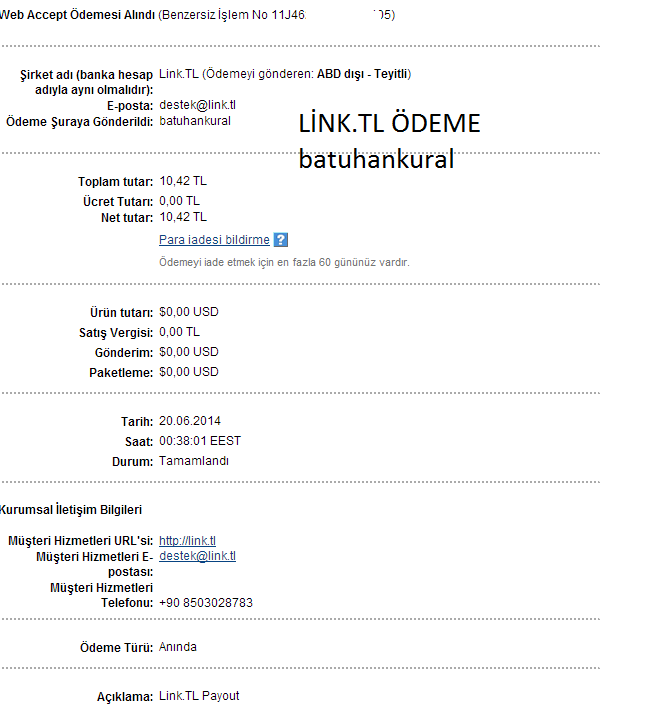Click the Durum value Tamamlandı

tap(193, 461)
